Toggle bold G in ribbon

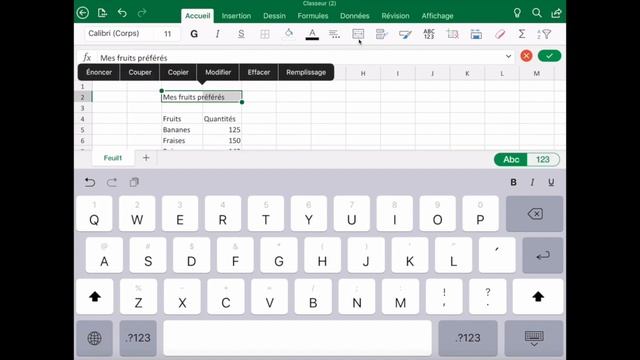194,34
